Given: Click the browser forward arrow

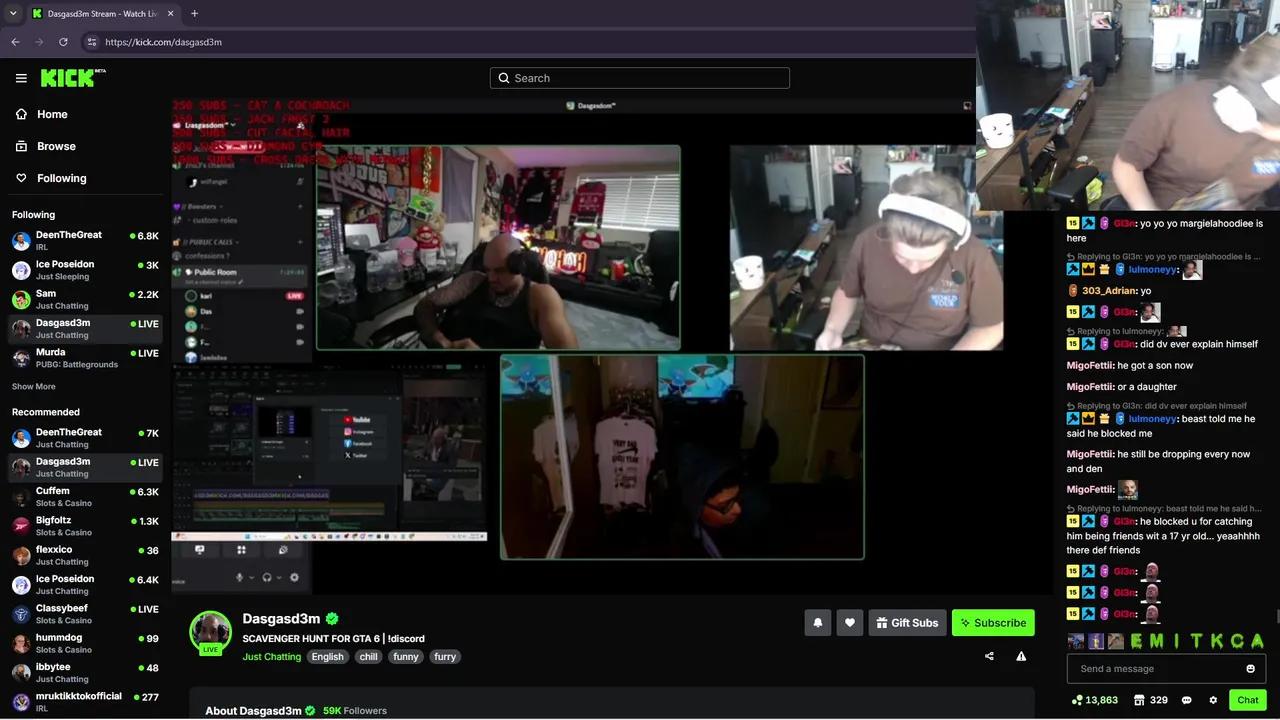Looking at the screenshot, I should pos(39,42).
